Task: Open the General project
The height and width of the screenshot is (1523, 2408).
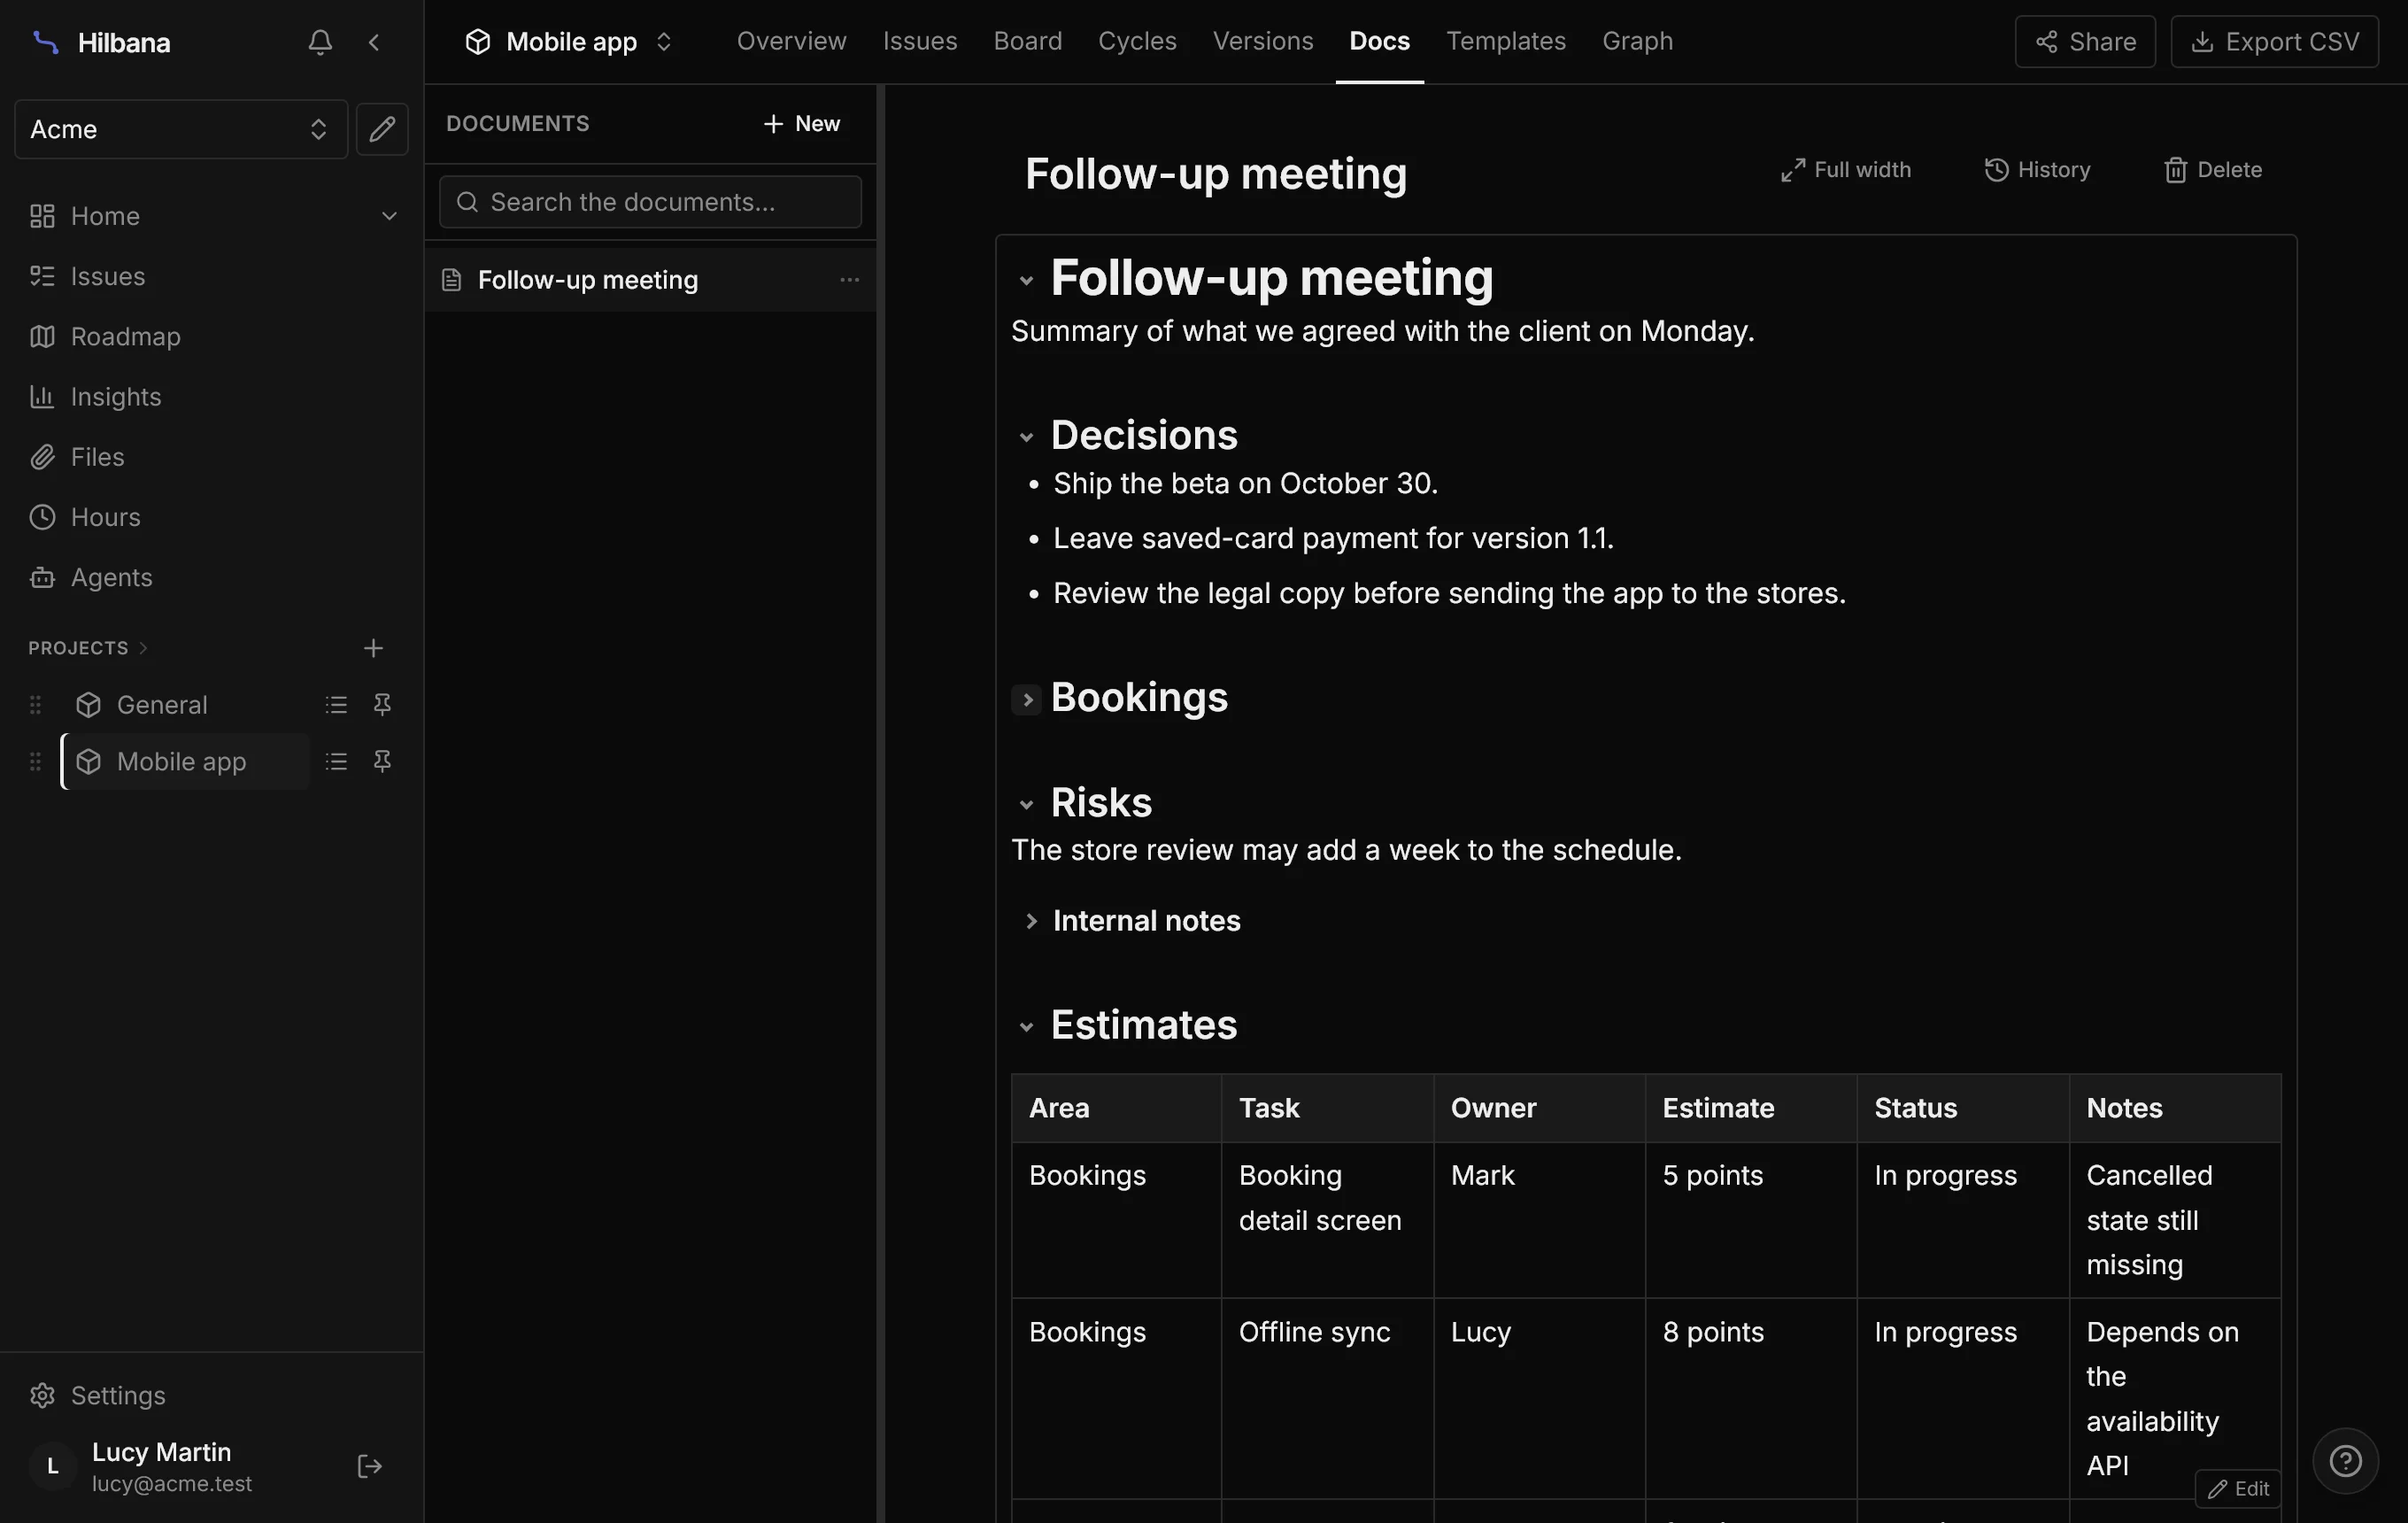Action: pos(162,705)
